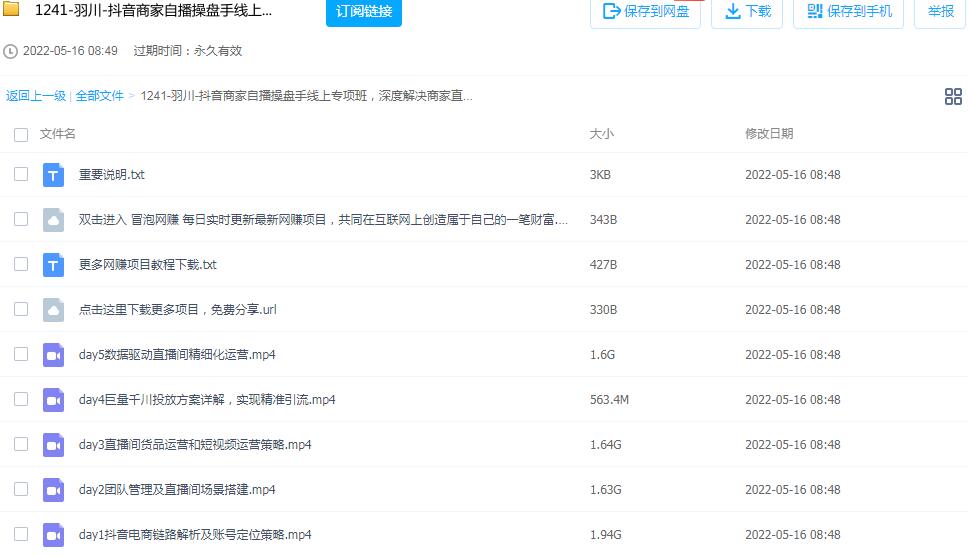Check the box for 重要说明.txt
The image size is (968, 556).
coord(21,174)
